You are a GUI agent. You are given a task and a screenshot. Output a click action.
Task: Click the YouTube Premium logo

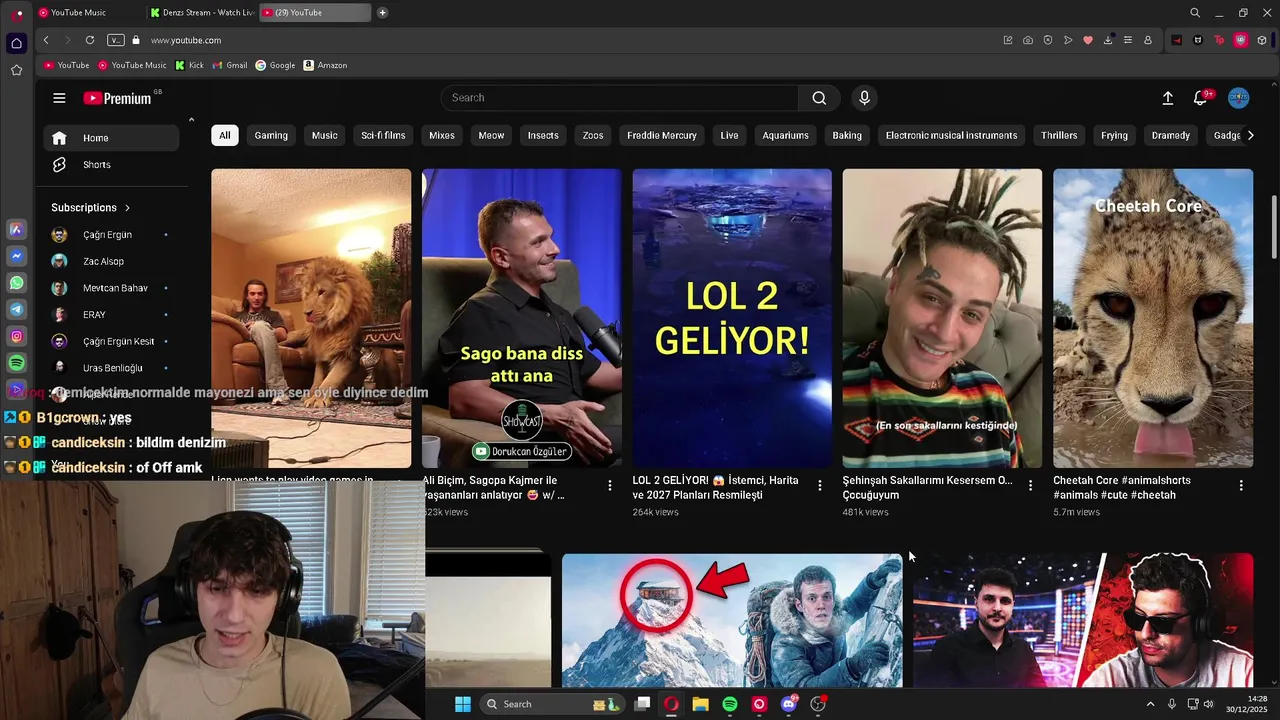117,98
